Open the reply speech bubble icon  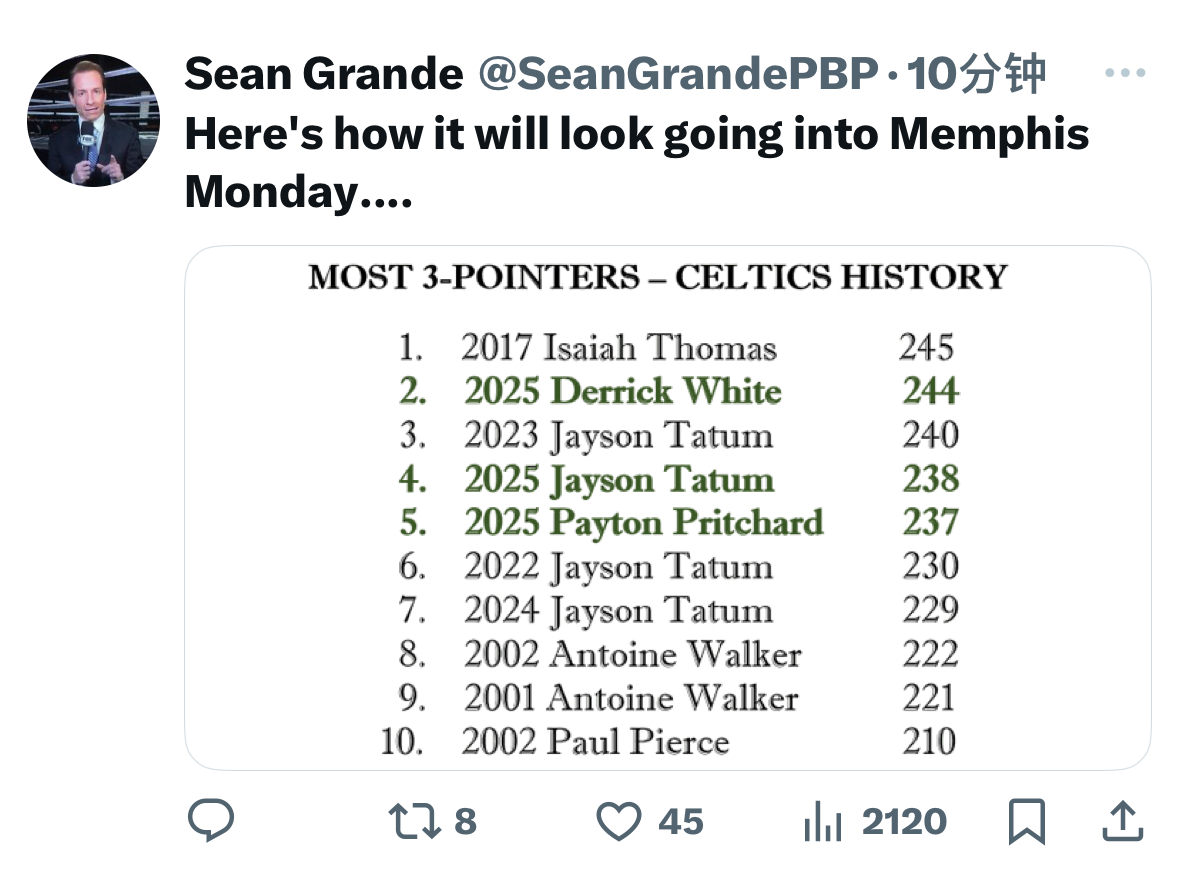click(x=211, y=819)
